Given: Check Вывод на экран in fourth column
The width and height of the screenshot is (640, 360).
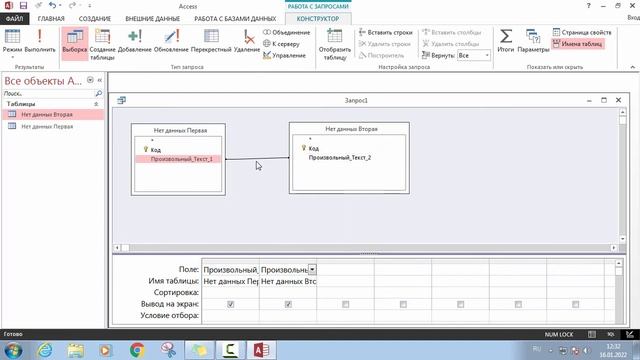Looking at the screenshot, I should click(x=403, y=304).
